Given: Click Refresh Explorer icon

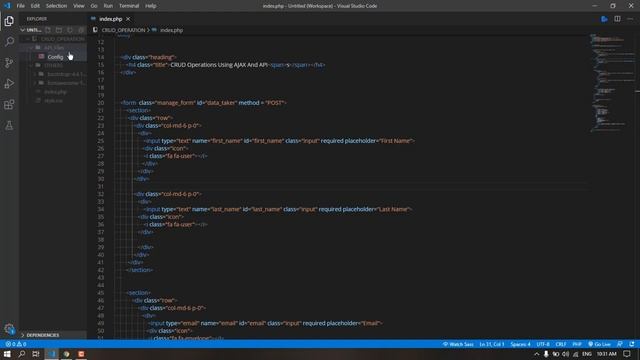Looking at the screenshot, I should [70, 30].
